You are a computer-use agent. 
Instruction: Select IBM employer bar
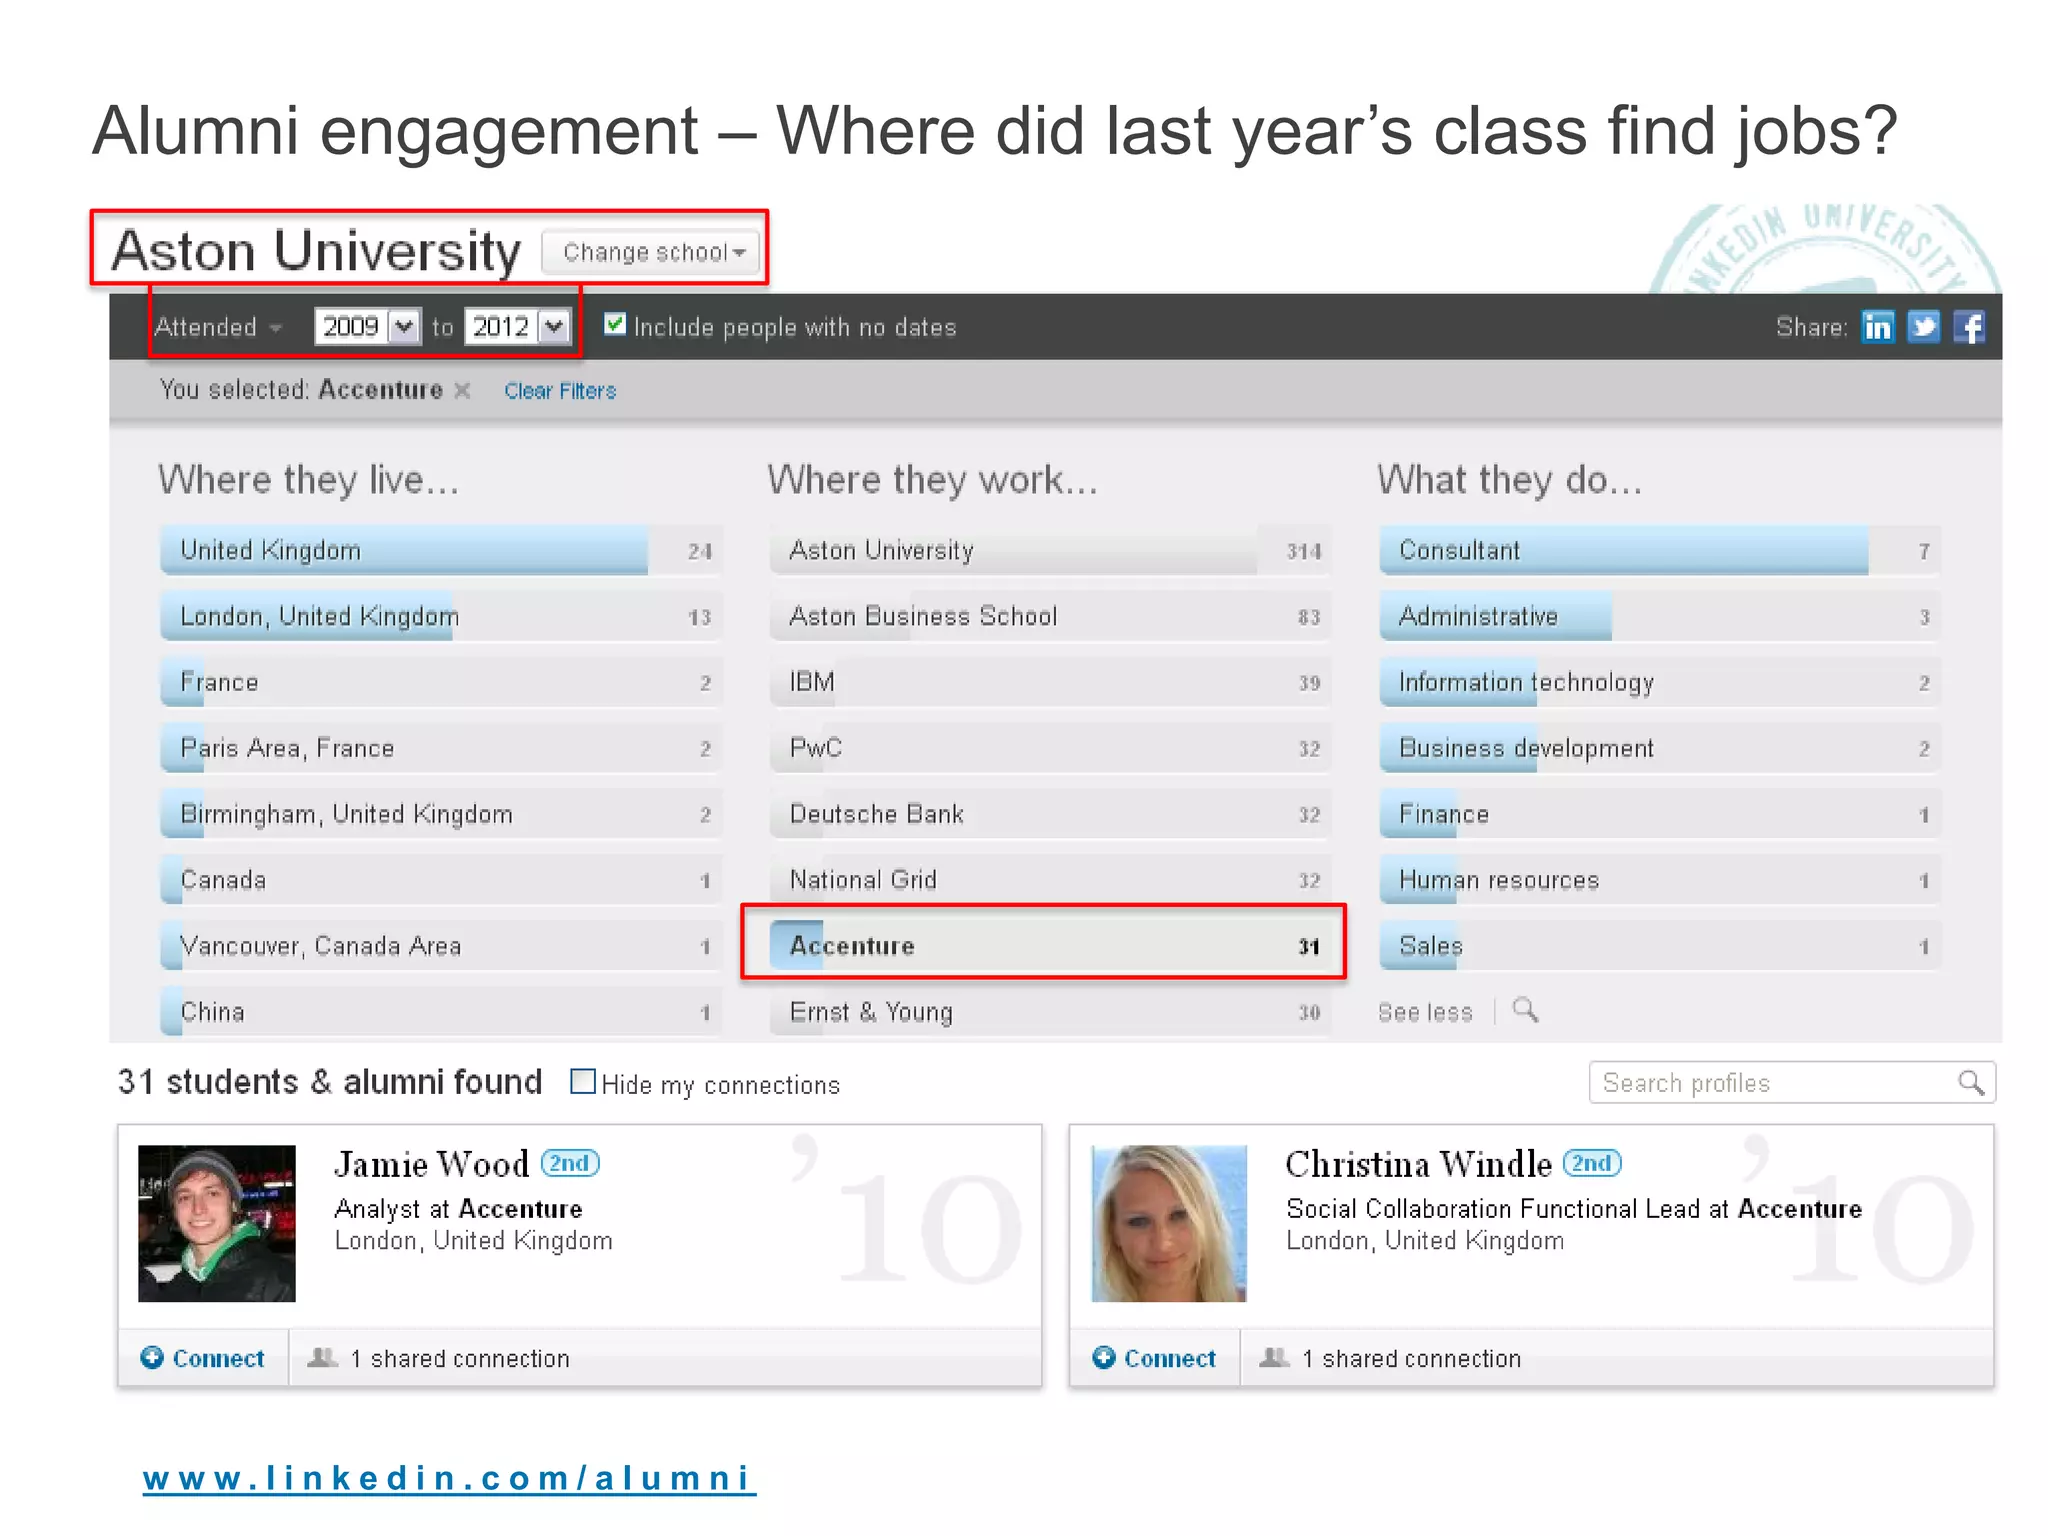point(1050,682)
